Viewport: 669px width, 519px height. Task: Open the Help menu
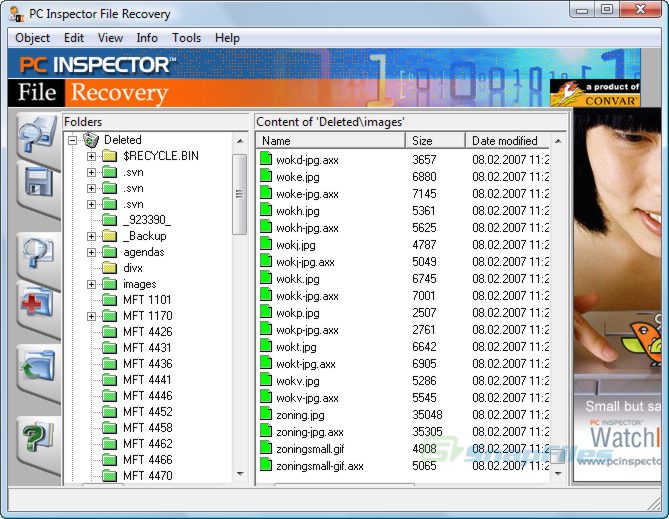pyautogui.click(x=227, y=38)
